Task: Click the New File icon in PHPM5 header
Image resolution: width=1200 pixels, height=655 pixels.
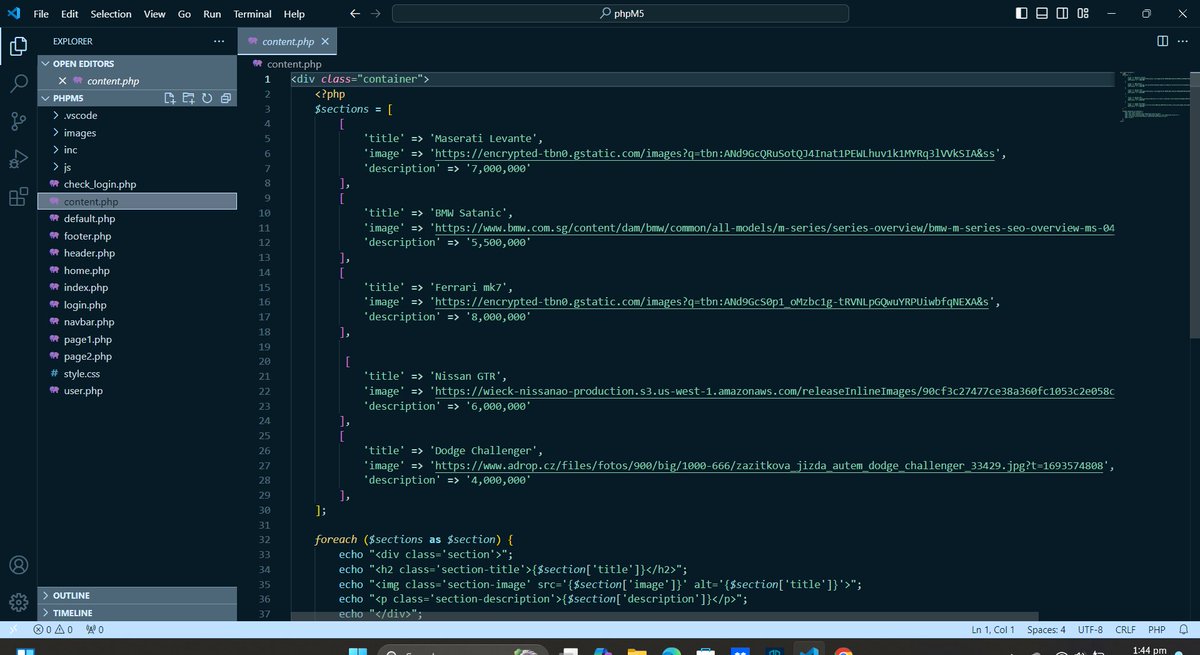Action: pyautogui.click(x=170, y=98)
